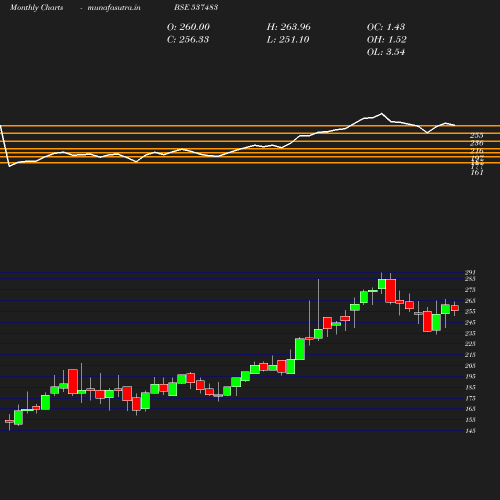Viewport: 500px width, 500px height.
Task: Select "291" on the candlestick price axis
Action: click(x=470, y=272)
